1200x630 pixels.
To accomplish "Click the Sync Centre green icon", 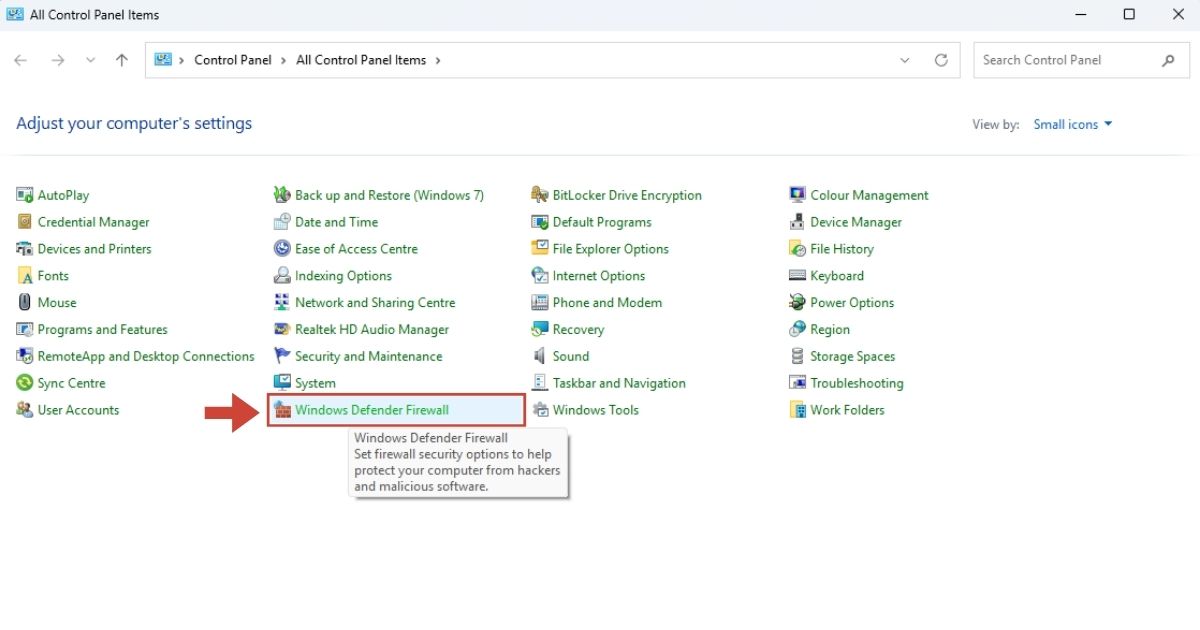I will pos(25,383).
